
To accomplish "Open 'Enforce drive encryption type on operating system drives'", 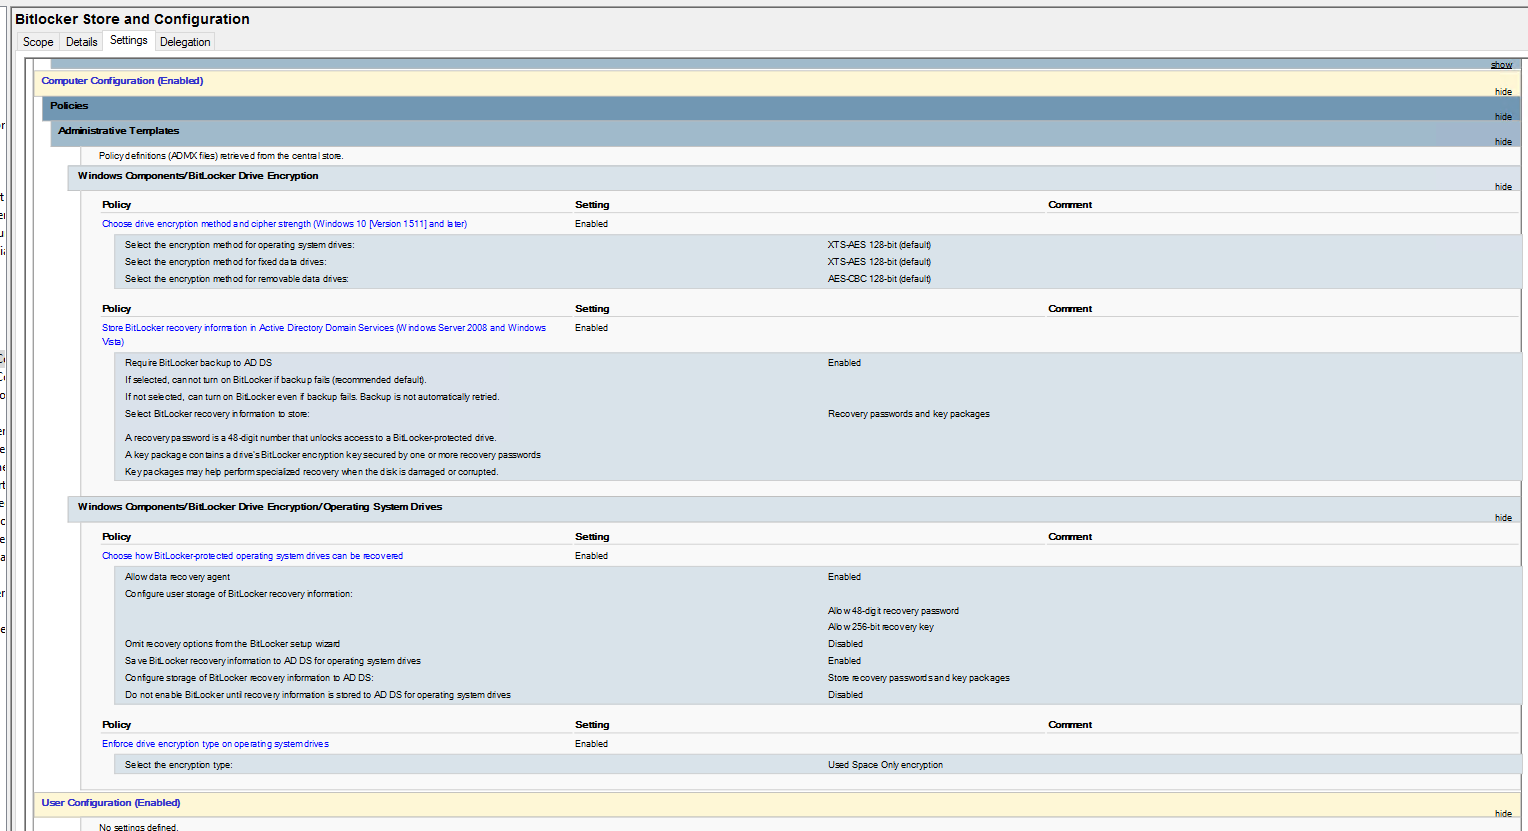I will point(215,744).
